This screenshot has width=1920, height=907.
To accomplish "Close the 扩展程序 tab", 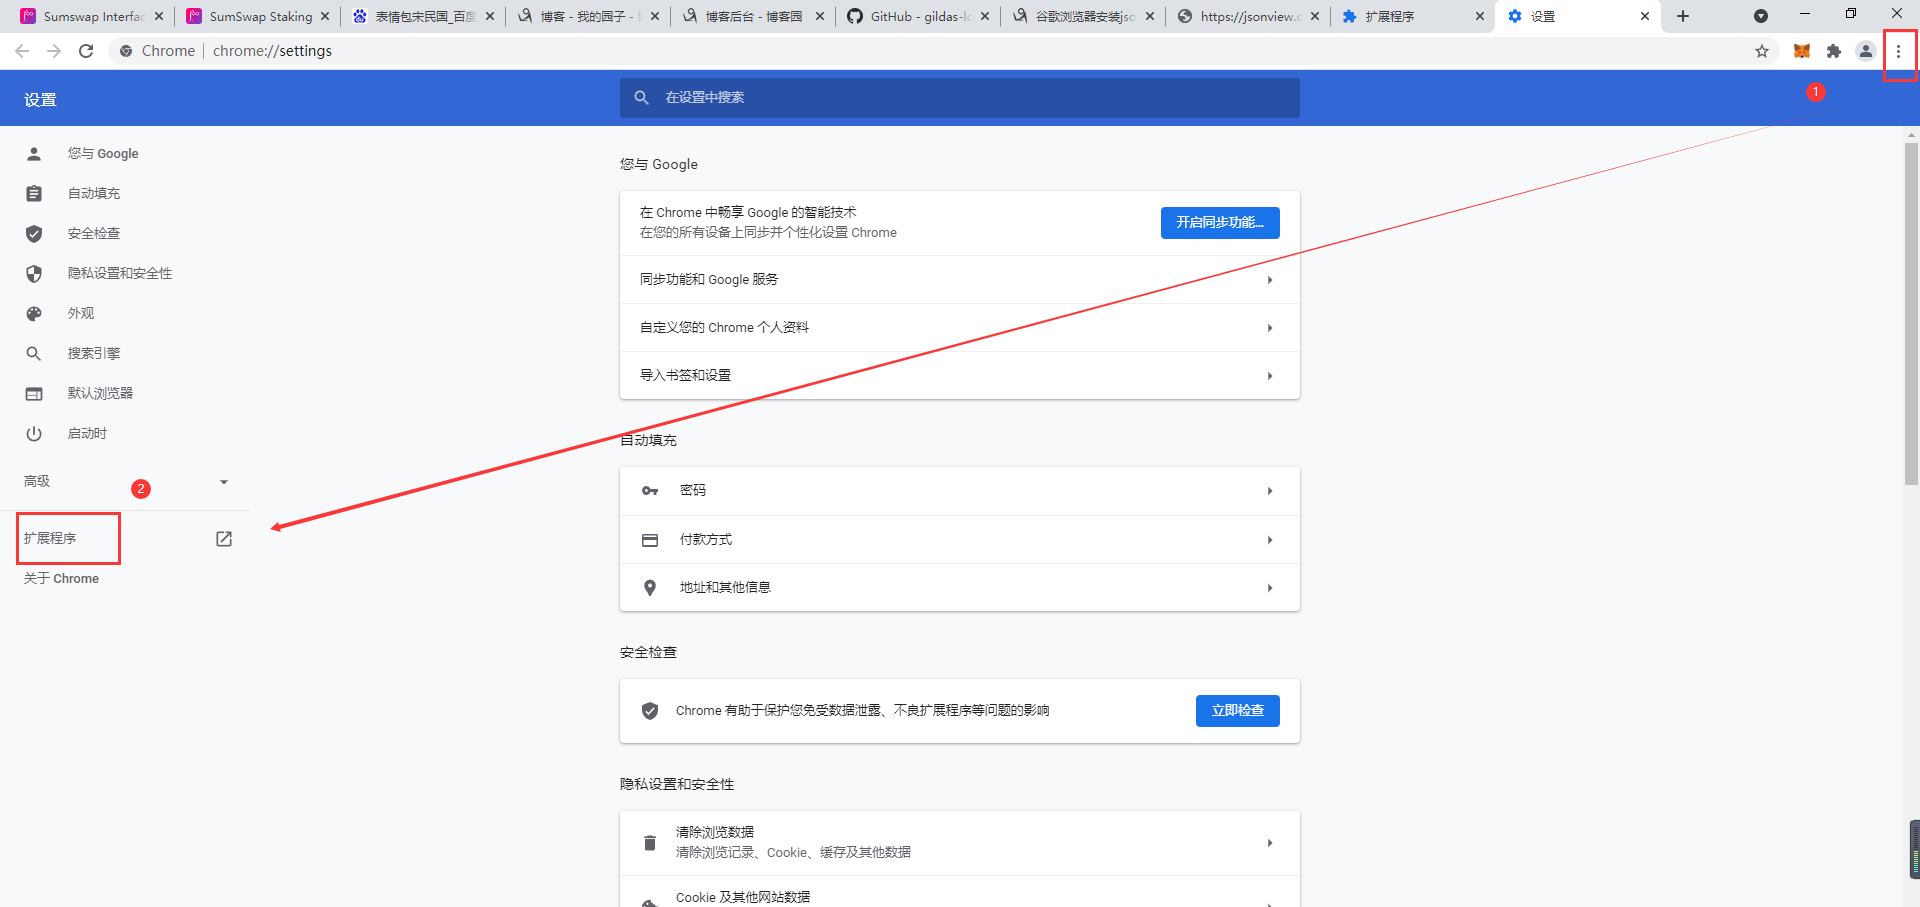I will pyautogui.click(x=1480, y=16).
